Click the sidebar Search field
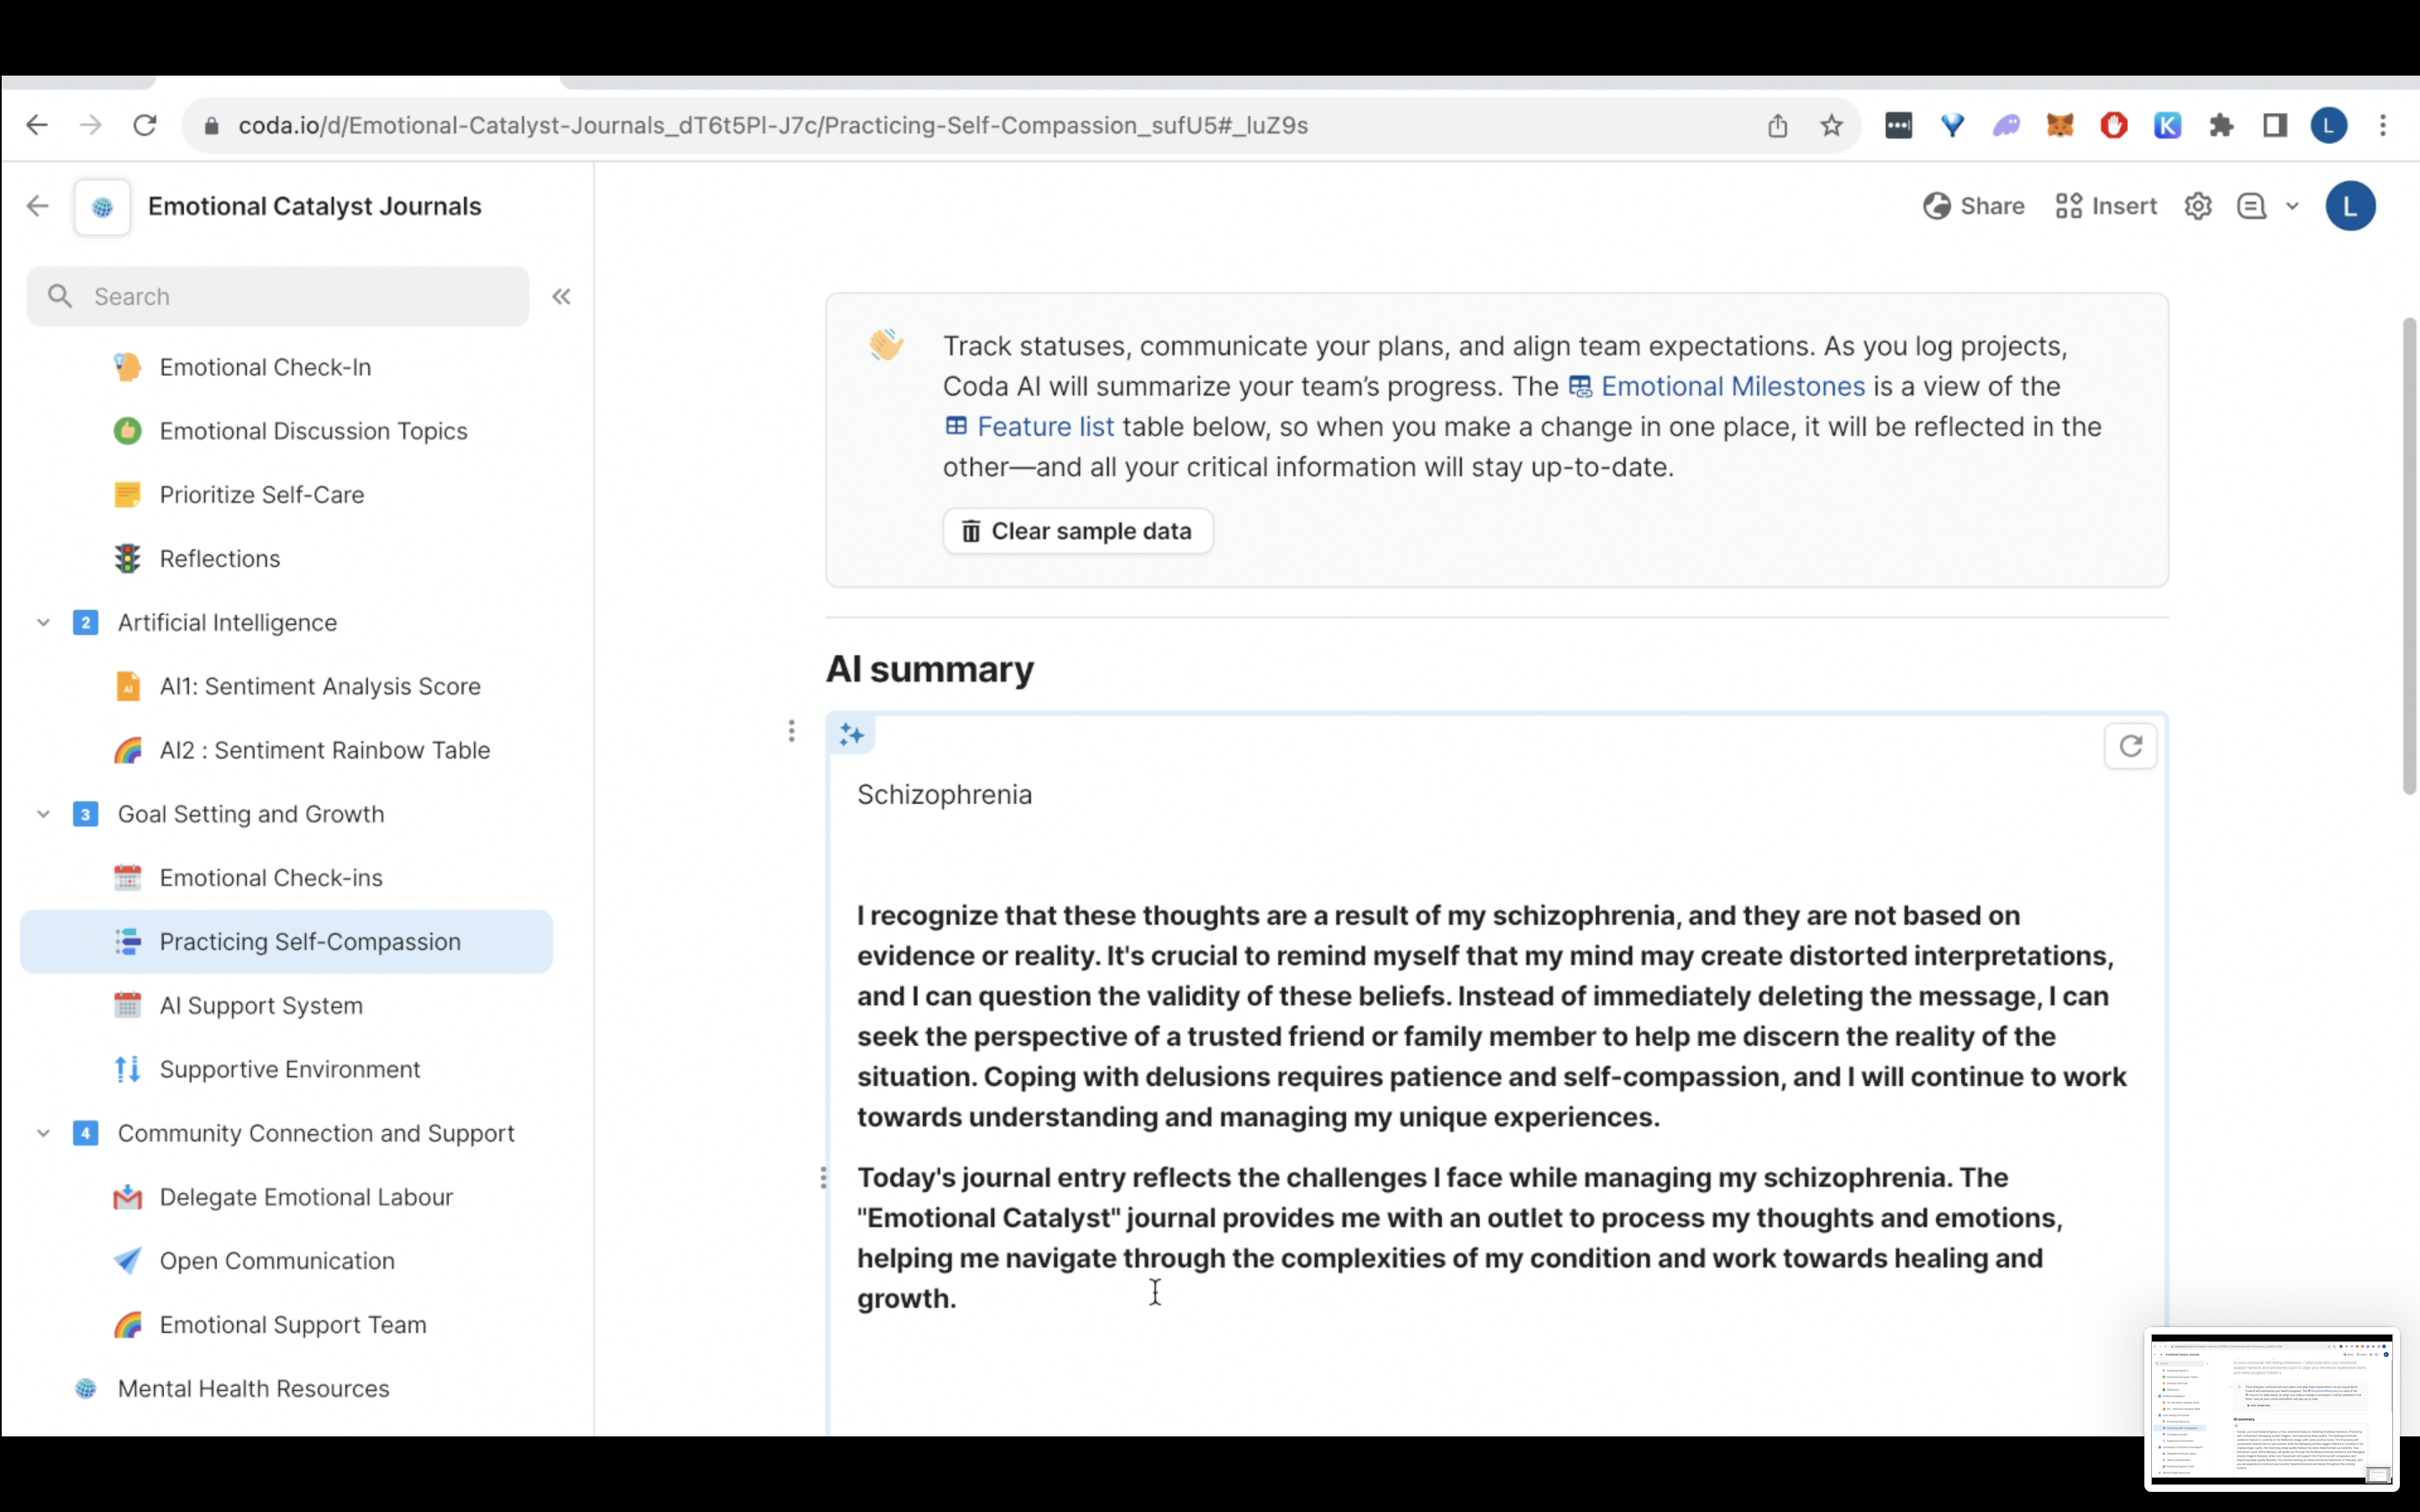Image resolution: width=2420 pixels, height=1512 pixels. pyautogui.click(x=278, y=296)
